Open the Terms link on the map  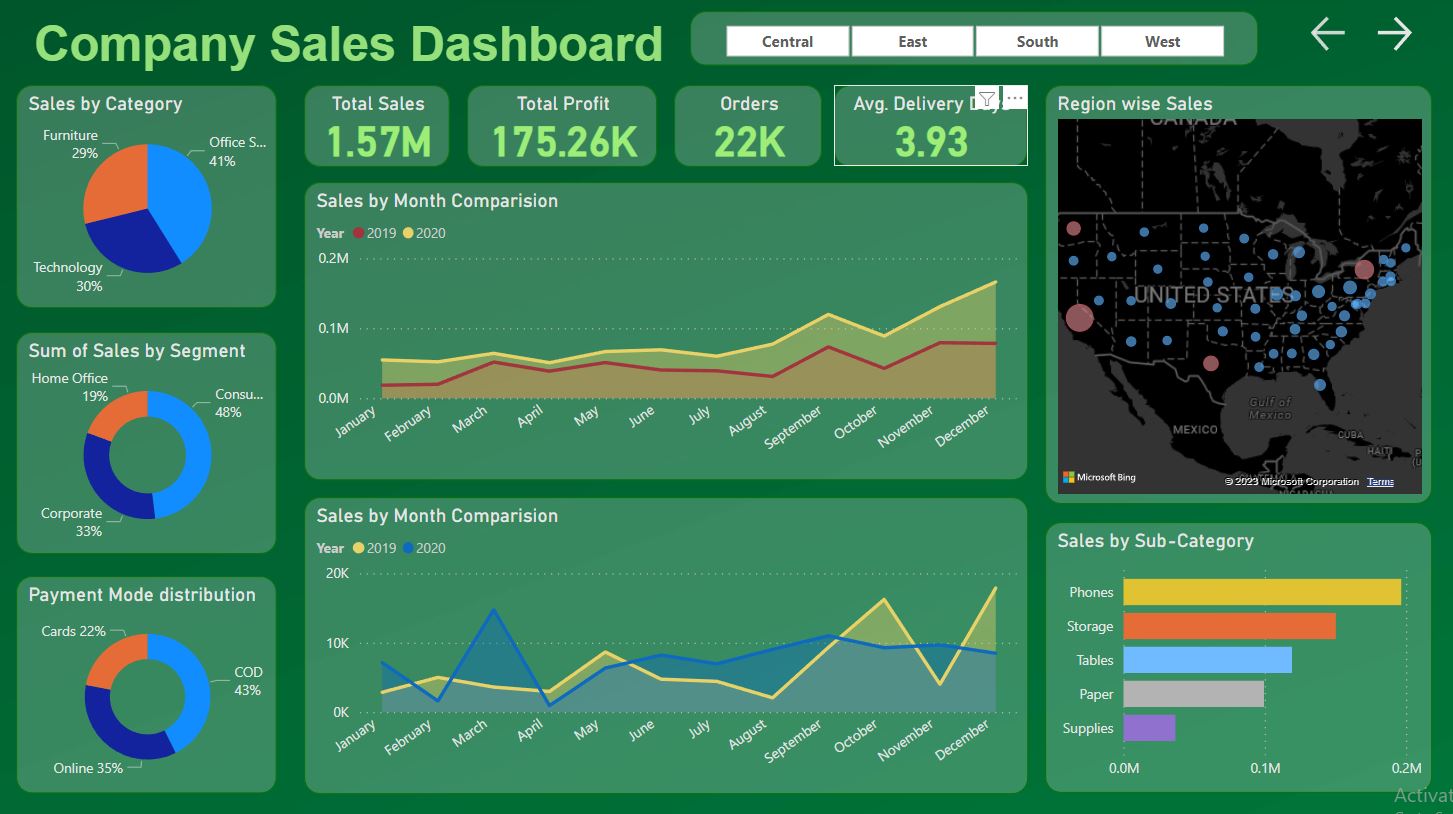coord(1379,481)
